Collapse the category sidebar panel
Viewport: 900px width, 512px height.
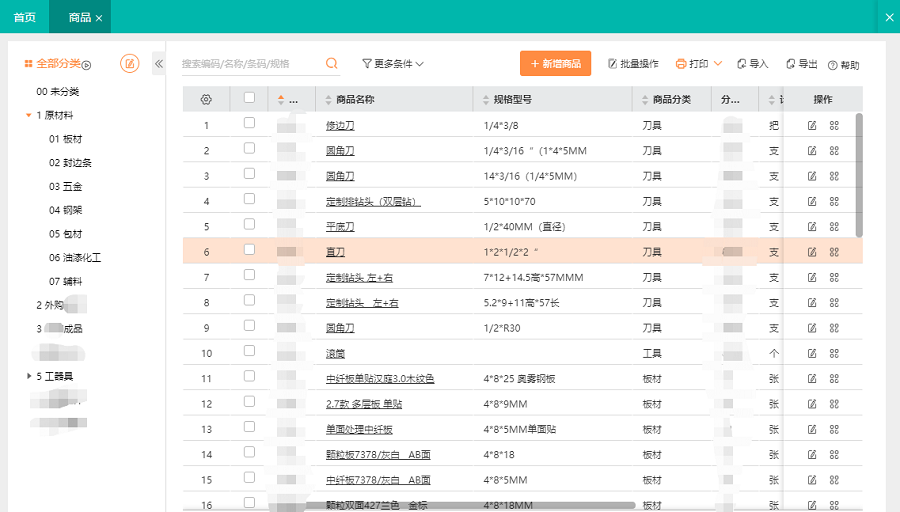click(x=158, y=63)
